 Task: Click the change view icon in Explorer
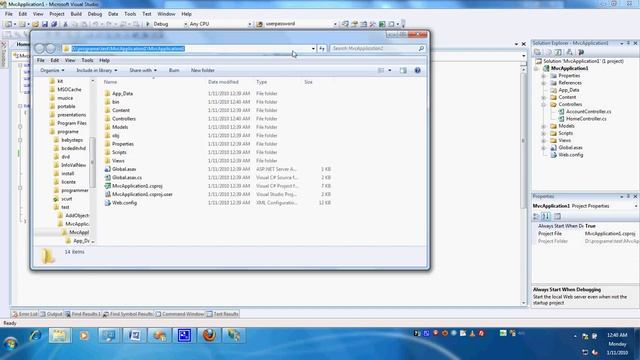(381, 71)
